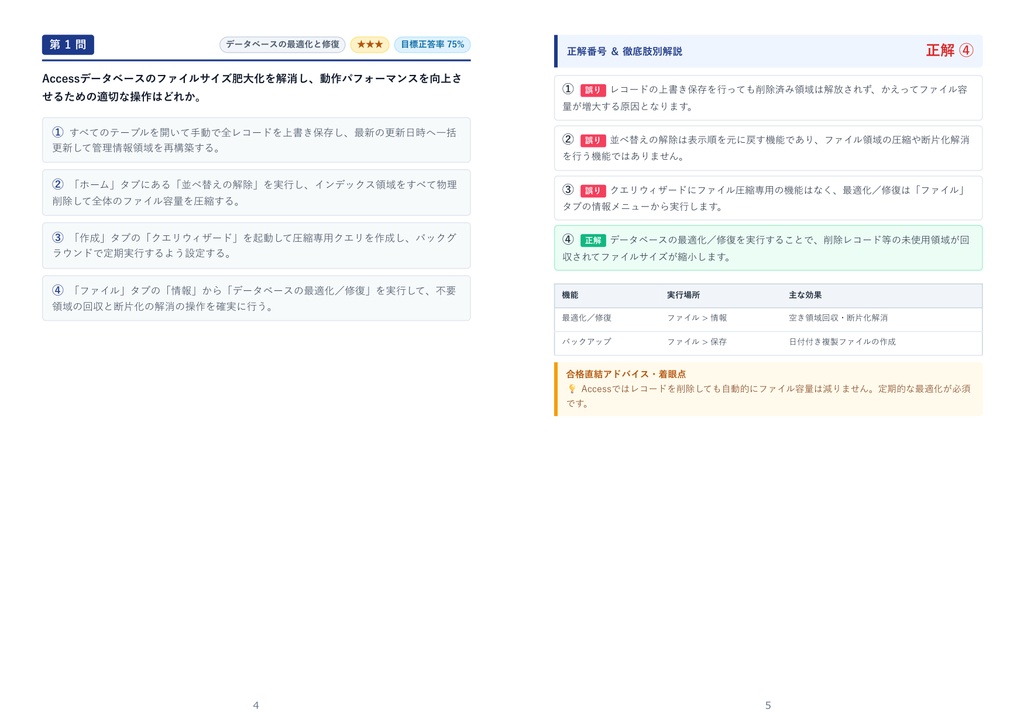Image resolution: width=1024 pixels, height=727 pixels.
Task: Click the circled ④ number in the green explanation box
Action: 568,239
